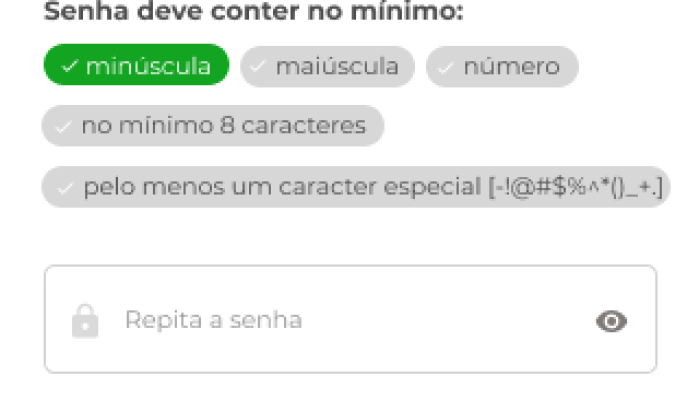Click the digit "8" in the length requirement chip
Viewport: 699px width, 400px height.
click(226, 127)
